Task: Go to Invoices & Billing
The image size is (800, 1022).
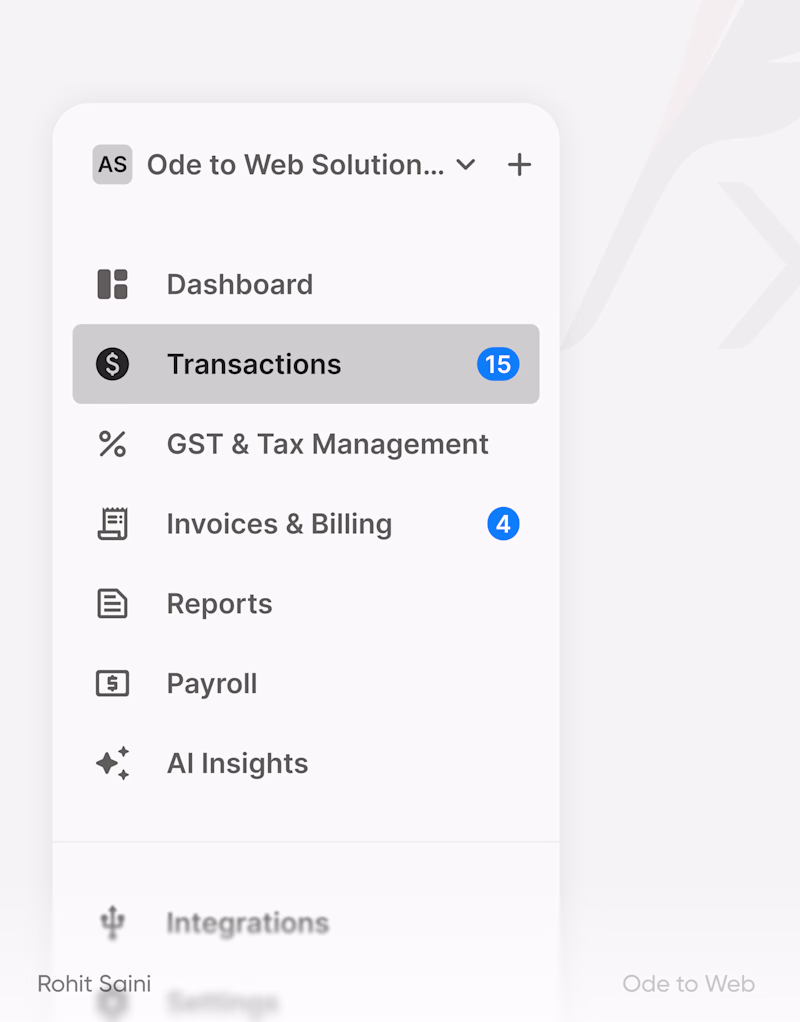Action: (279, 524)
